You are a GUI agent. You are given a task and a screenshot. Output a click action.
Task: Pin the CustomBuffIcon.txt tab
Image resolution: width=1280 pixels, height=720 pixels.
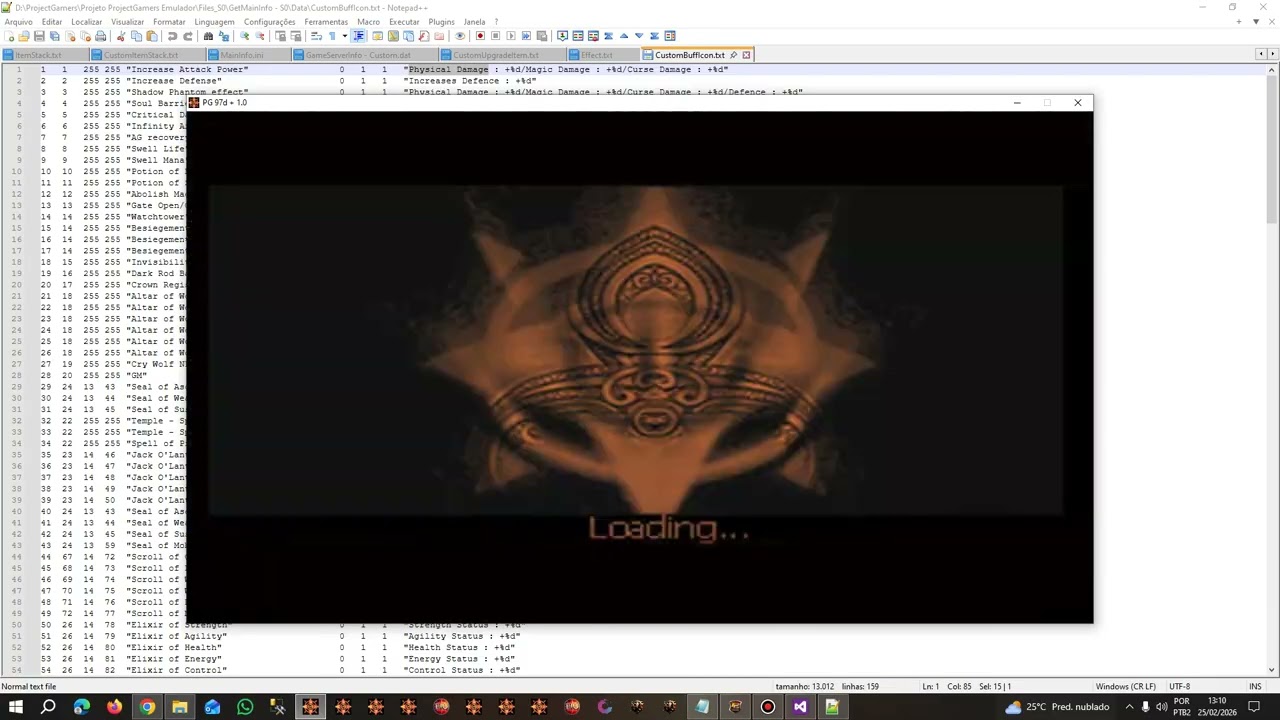pyautogui.click(x=733, y=55)
